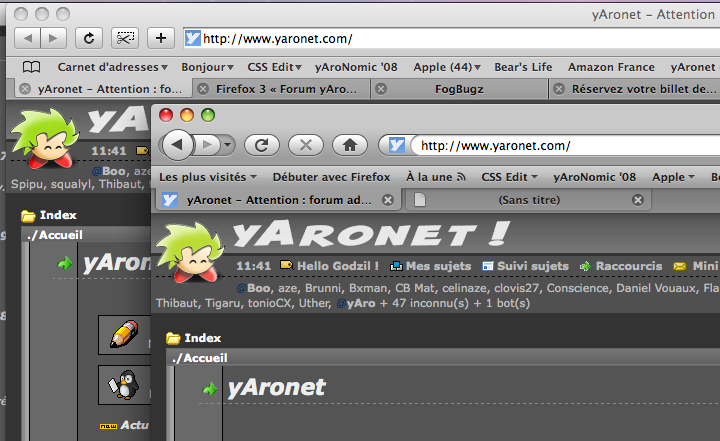Expand Les plus visités dropdown in Firefox
720x441 pixels.
208,176
